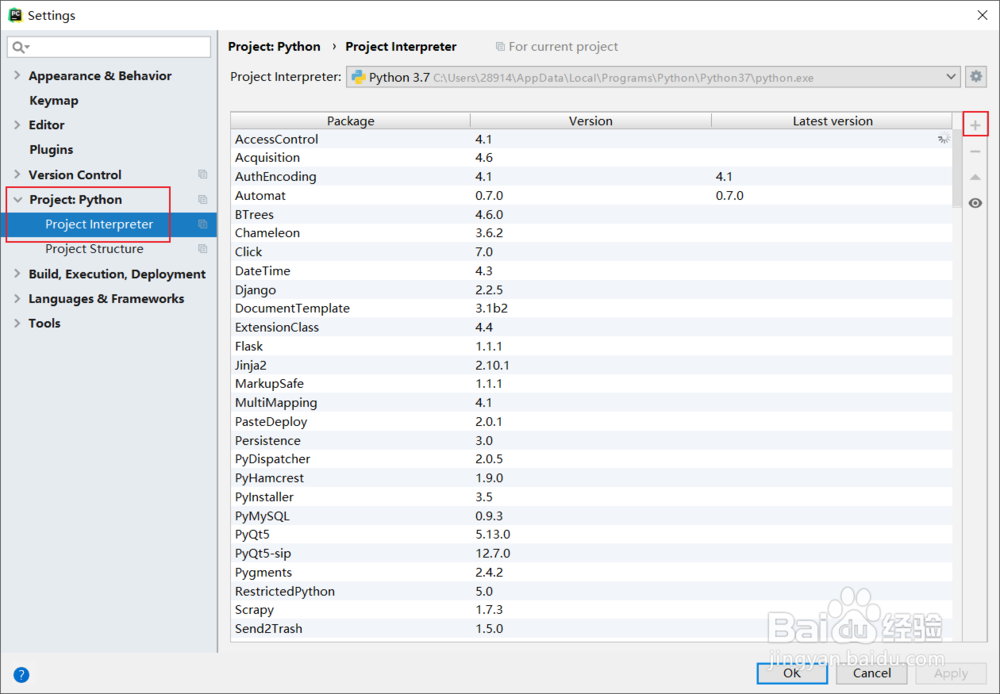Expand Languages & Frameworks section
This screenshot has height=694, width=1000.
[17, 299]
